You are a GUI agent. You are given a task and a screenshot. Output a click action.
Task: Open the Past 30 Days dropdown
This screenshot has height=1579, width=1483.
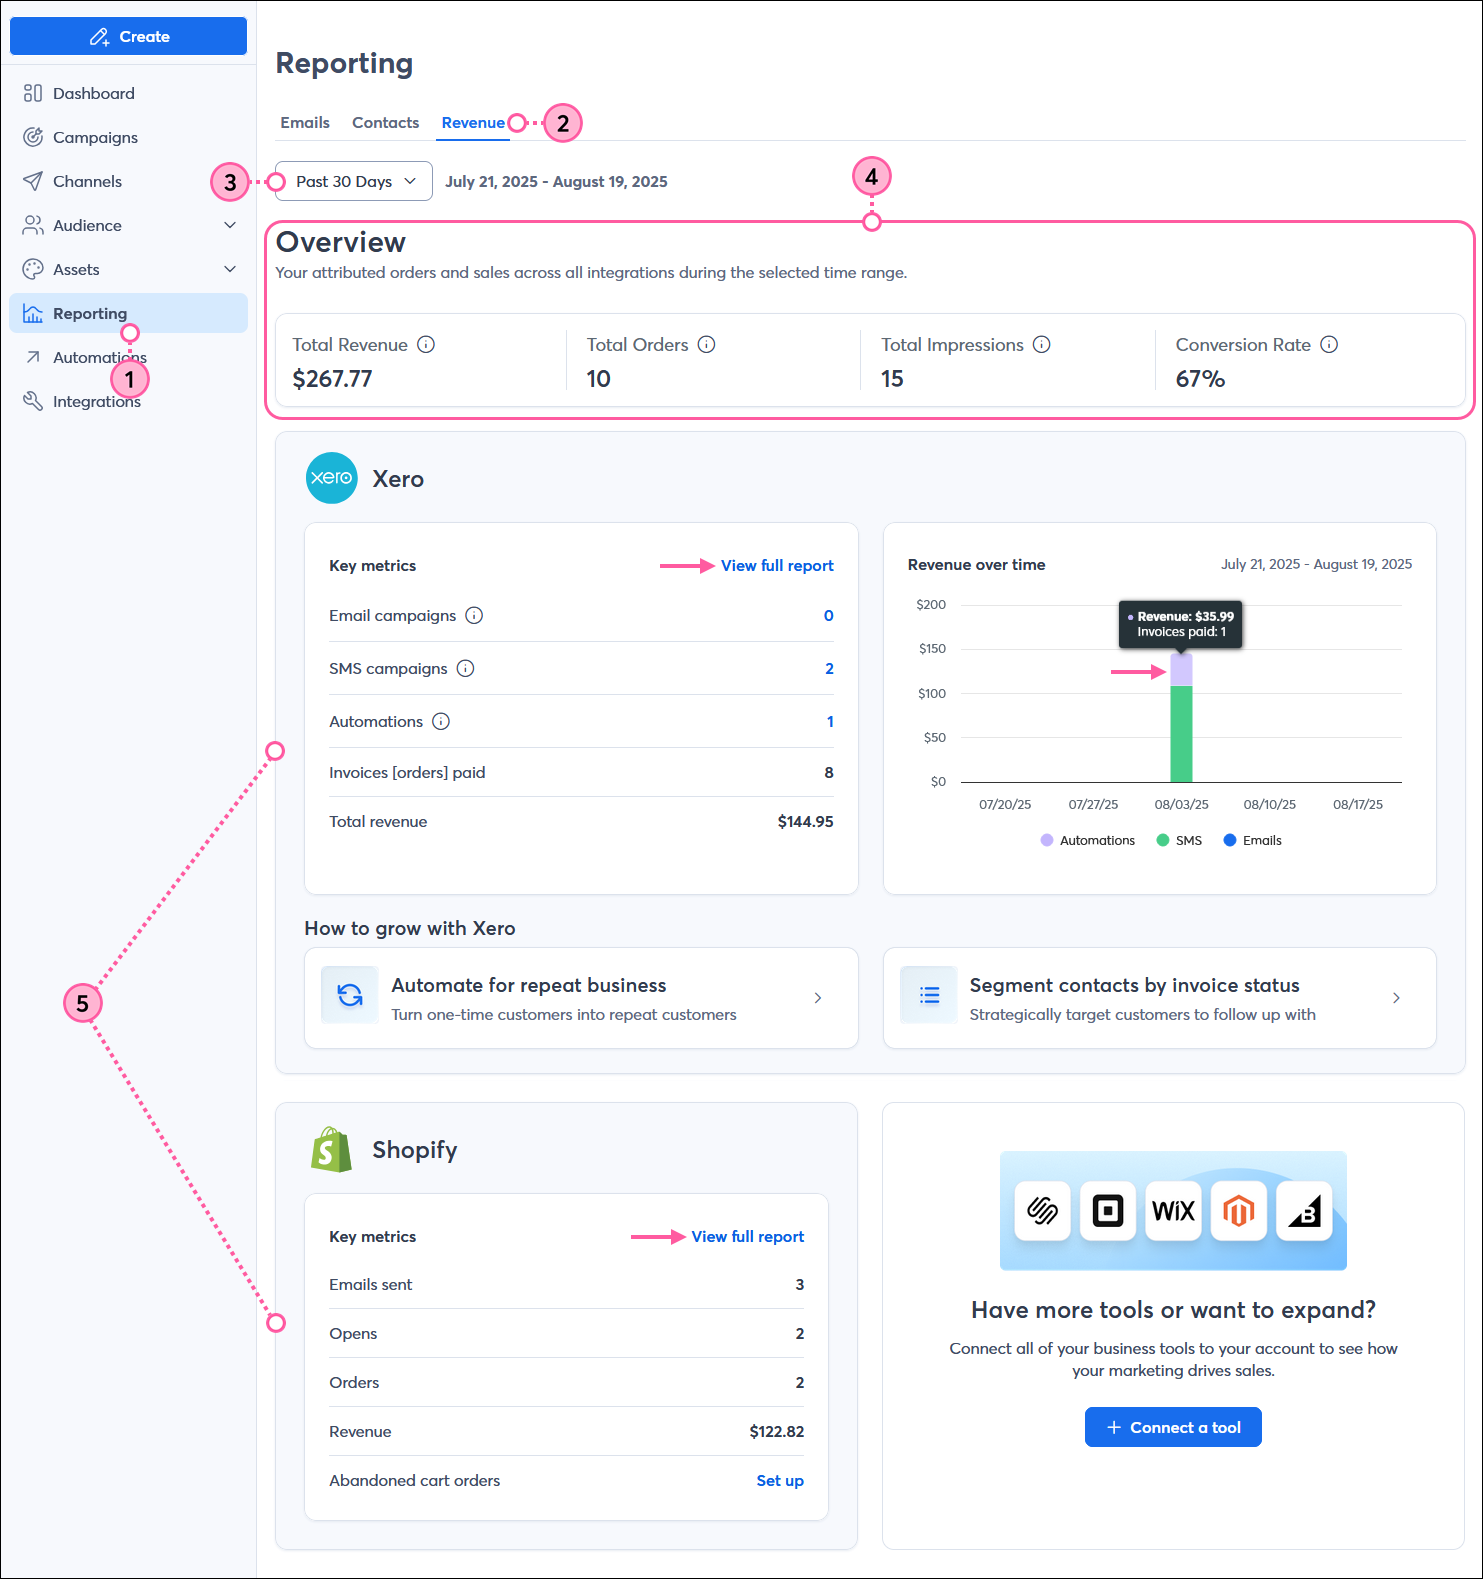click(354, 181)
